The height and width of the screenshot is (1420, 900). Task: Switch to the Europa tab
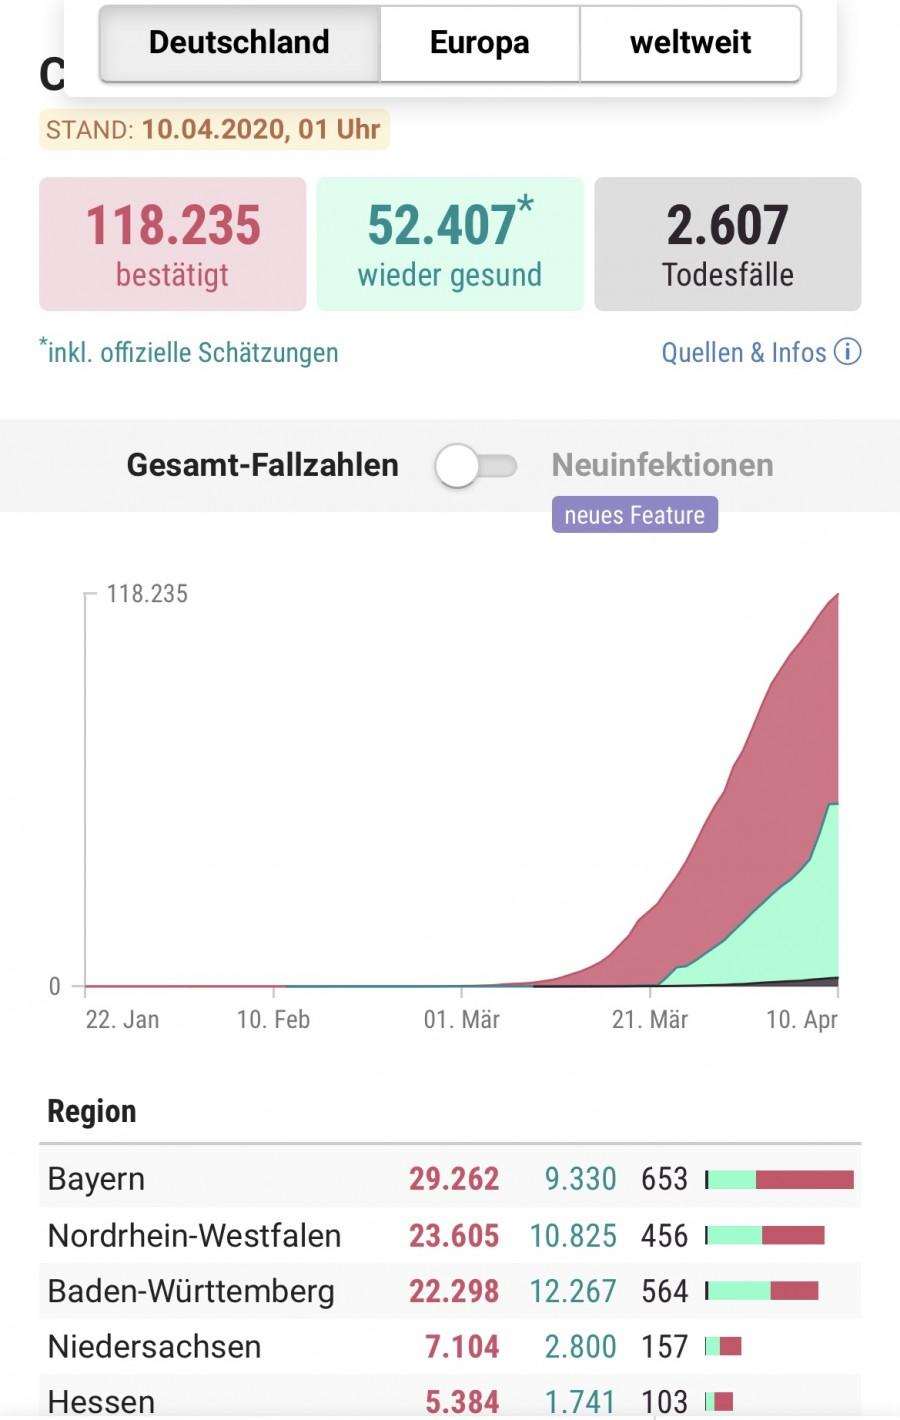(480, 43)
